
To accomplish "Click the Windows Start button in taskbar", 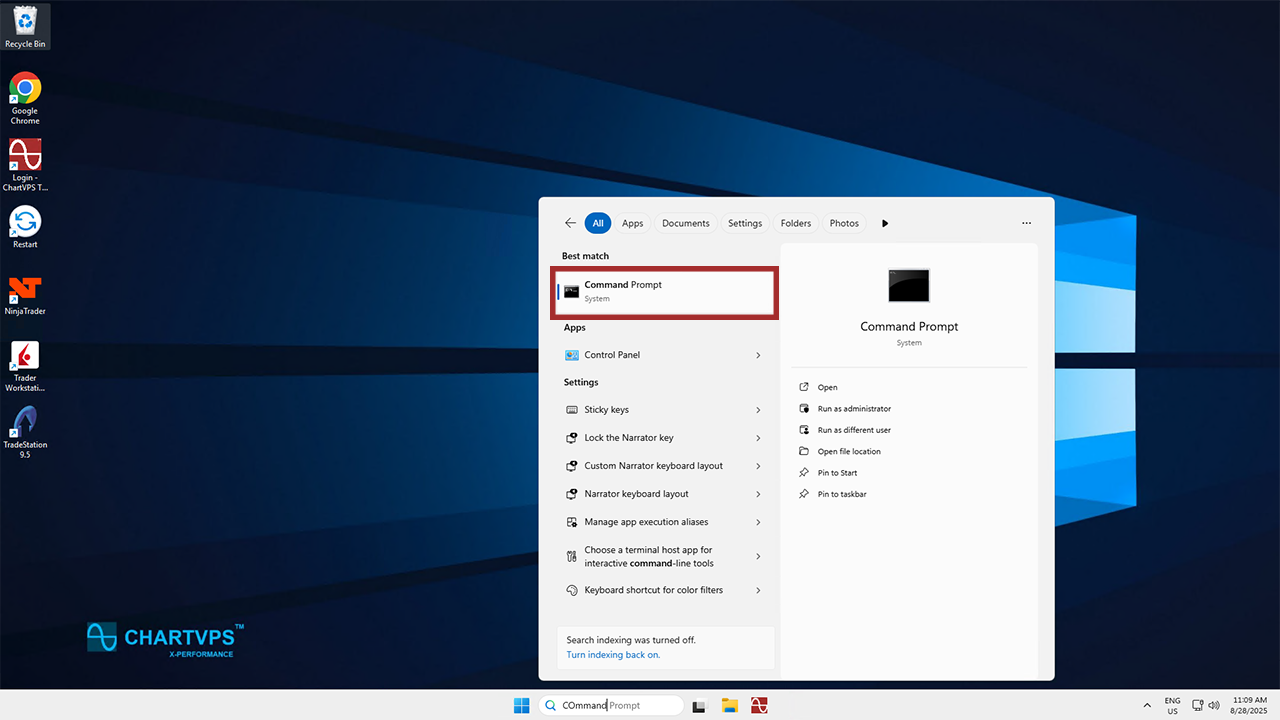I will click(x=521, y=705).
